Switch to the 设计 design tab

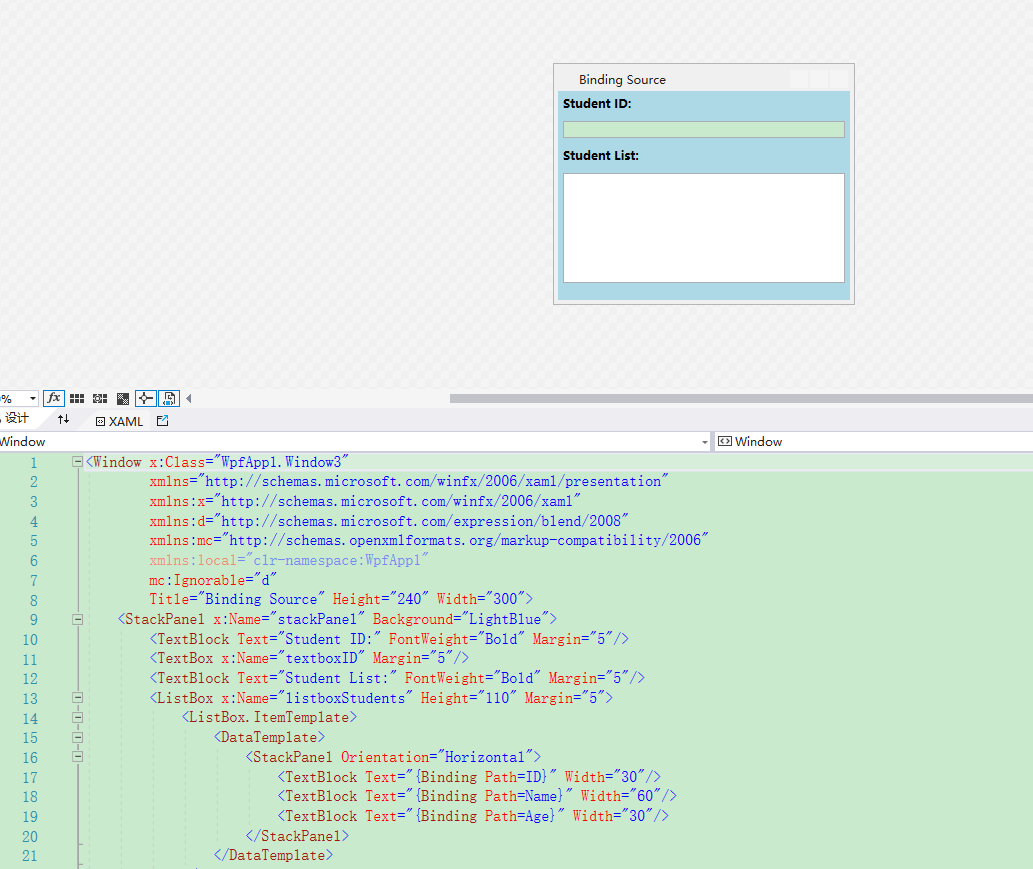(15, 419)
